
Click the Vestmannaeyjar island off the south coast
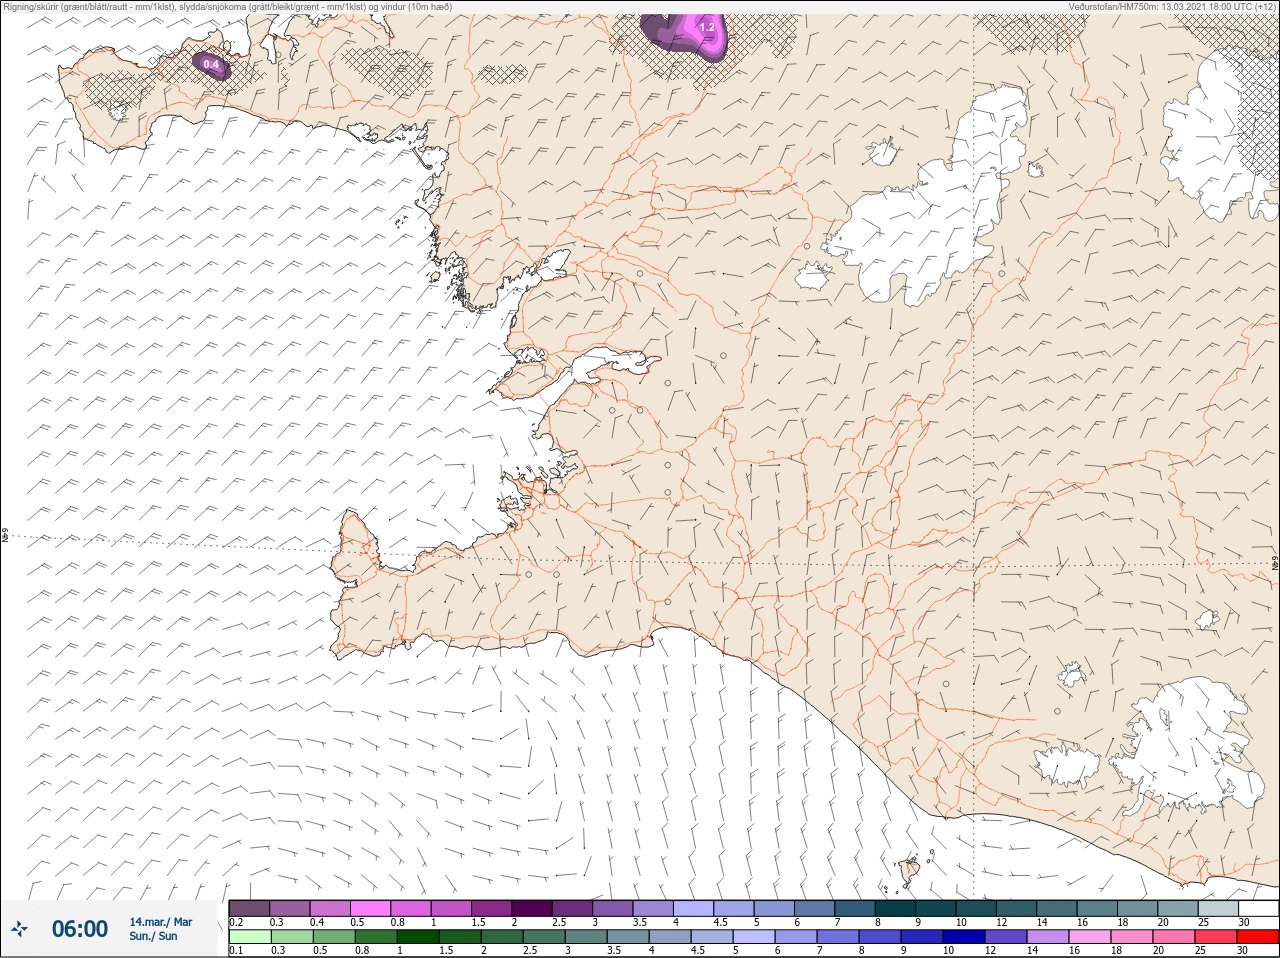[911, 872]
